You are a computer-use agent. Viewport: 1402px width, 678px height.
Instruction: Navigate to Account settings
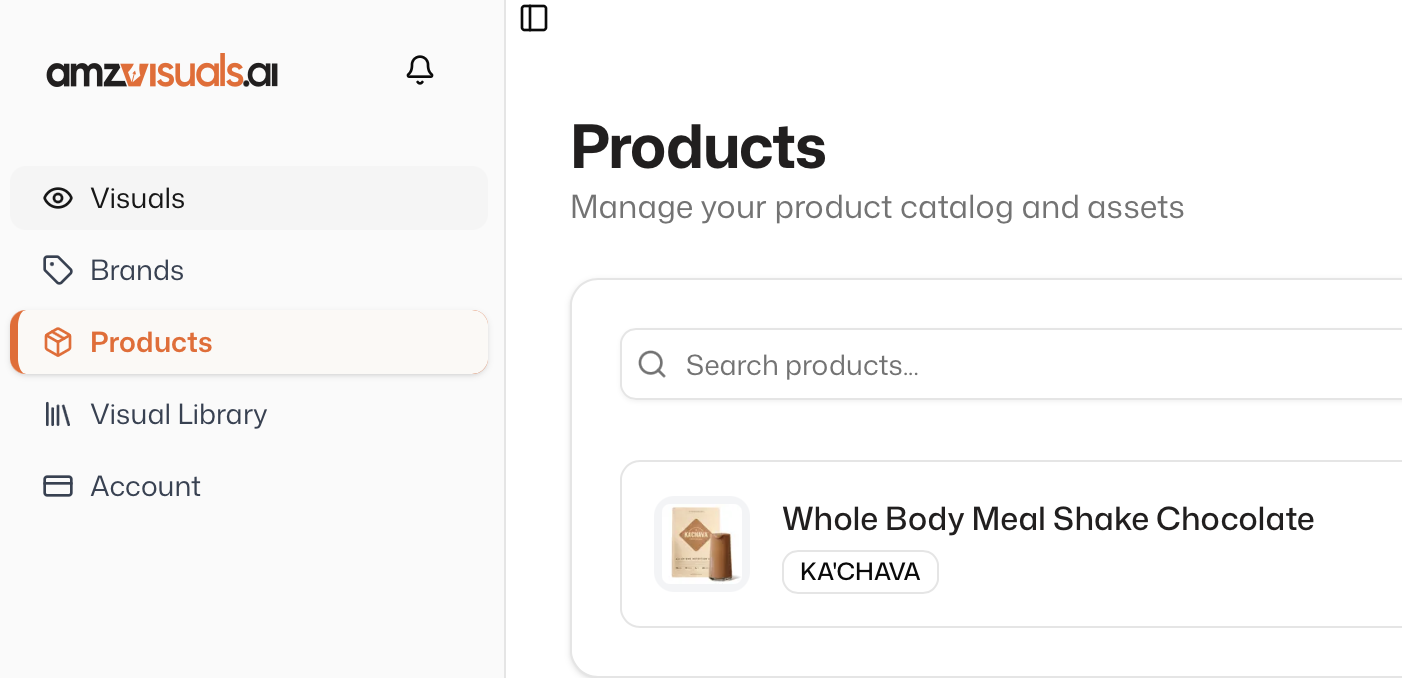(x=145, y=486)
